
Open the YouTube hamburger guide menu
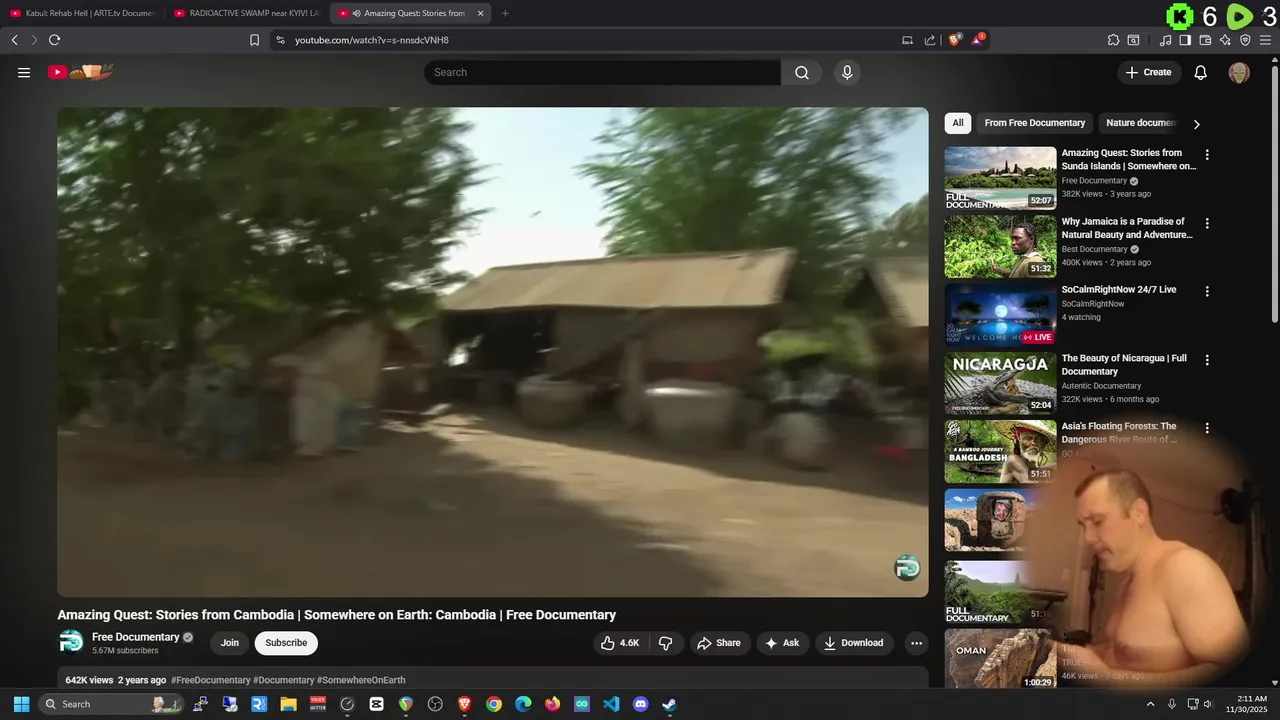tap(24, 72)
